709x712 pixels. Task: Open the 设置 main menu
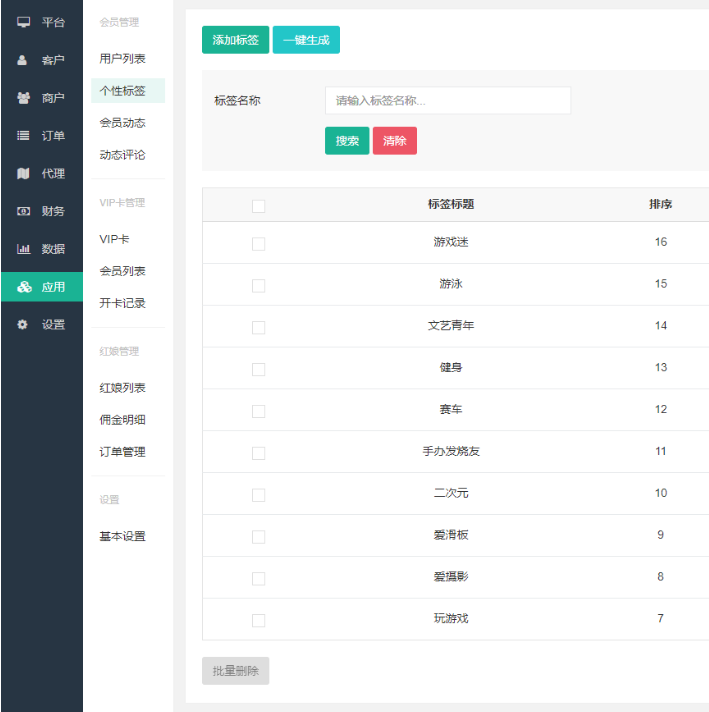click(x=42, y=325)
